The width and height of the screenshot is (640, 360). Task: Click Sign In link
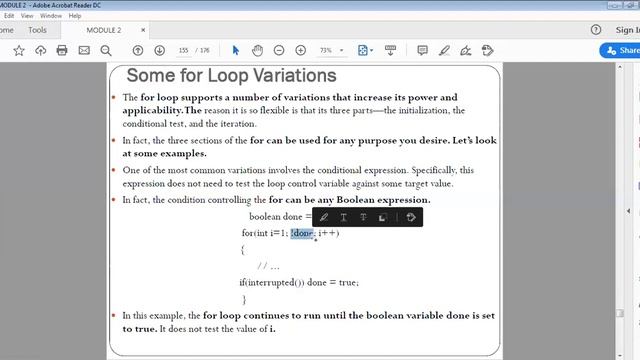628,30
